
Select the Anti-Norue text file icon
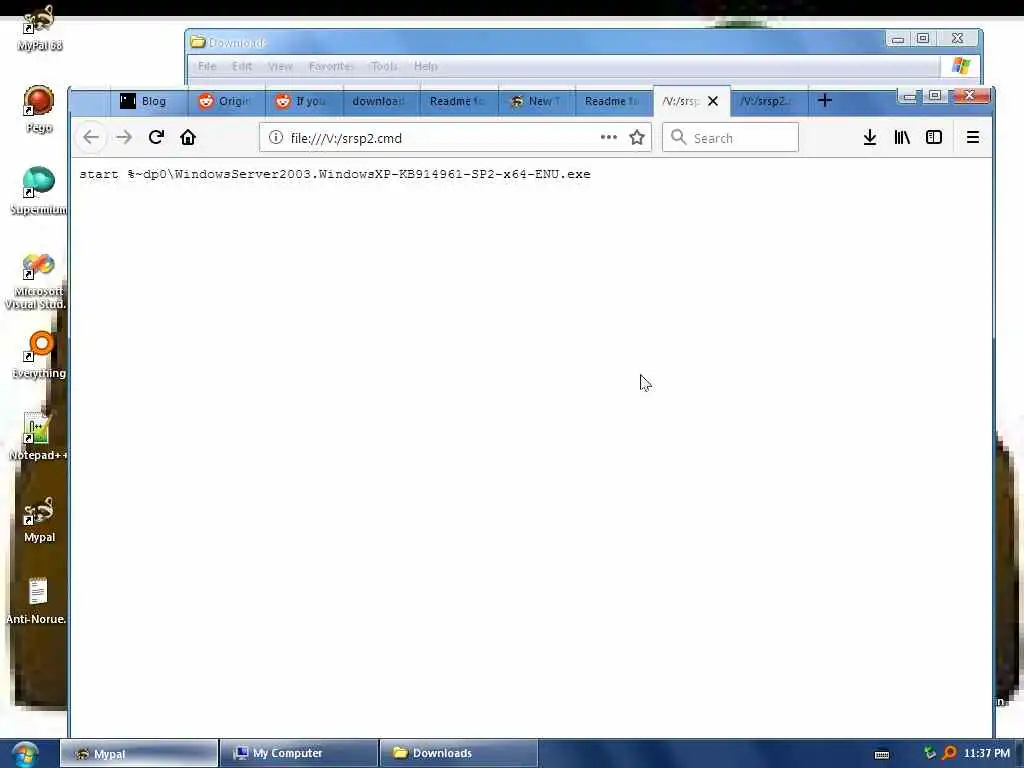coord(37,601)
